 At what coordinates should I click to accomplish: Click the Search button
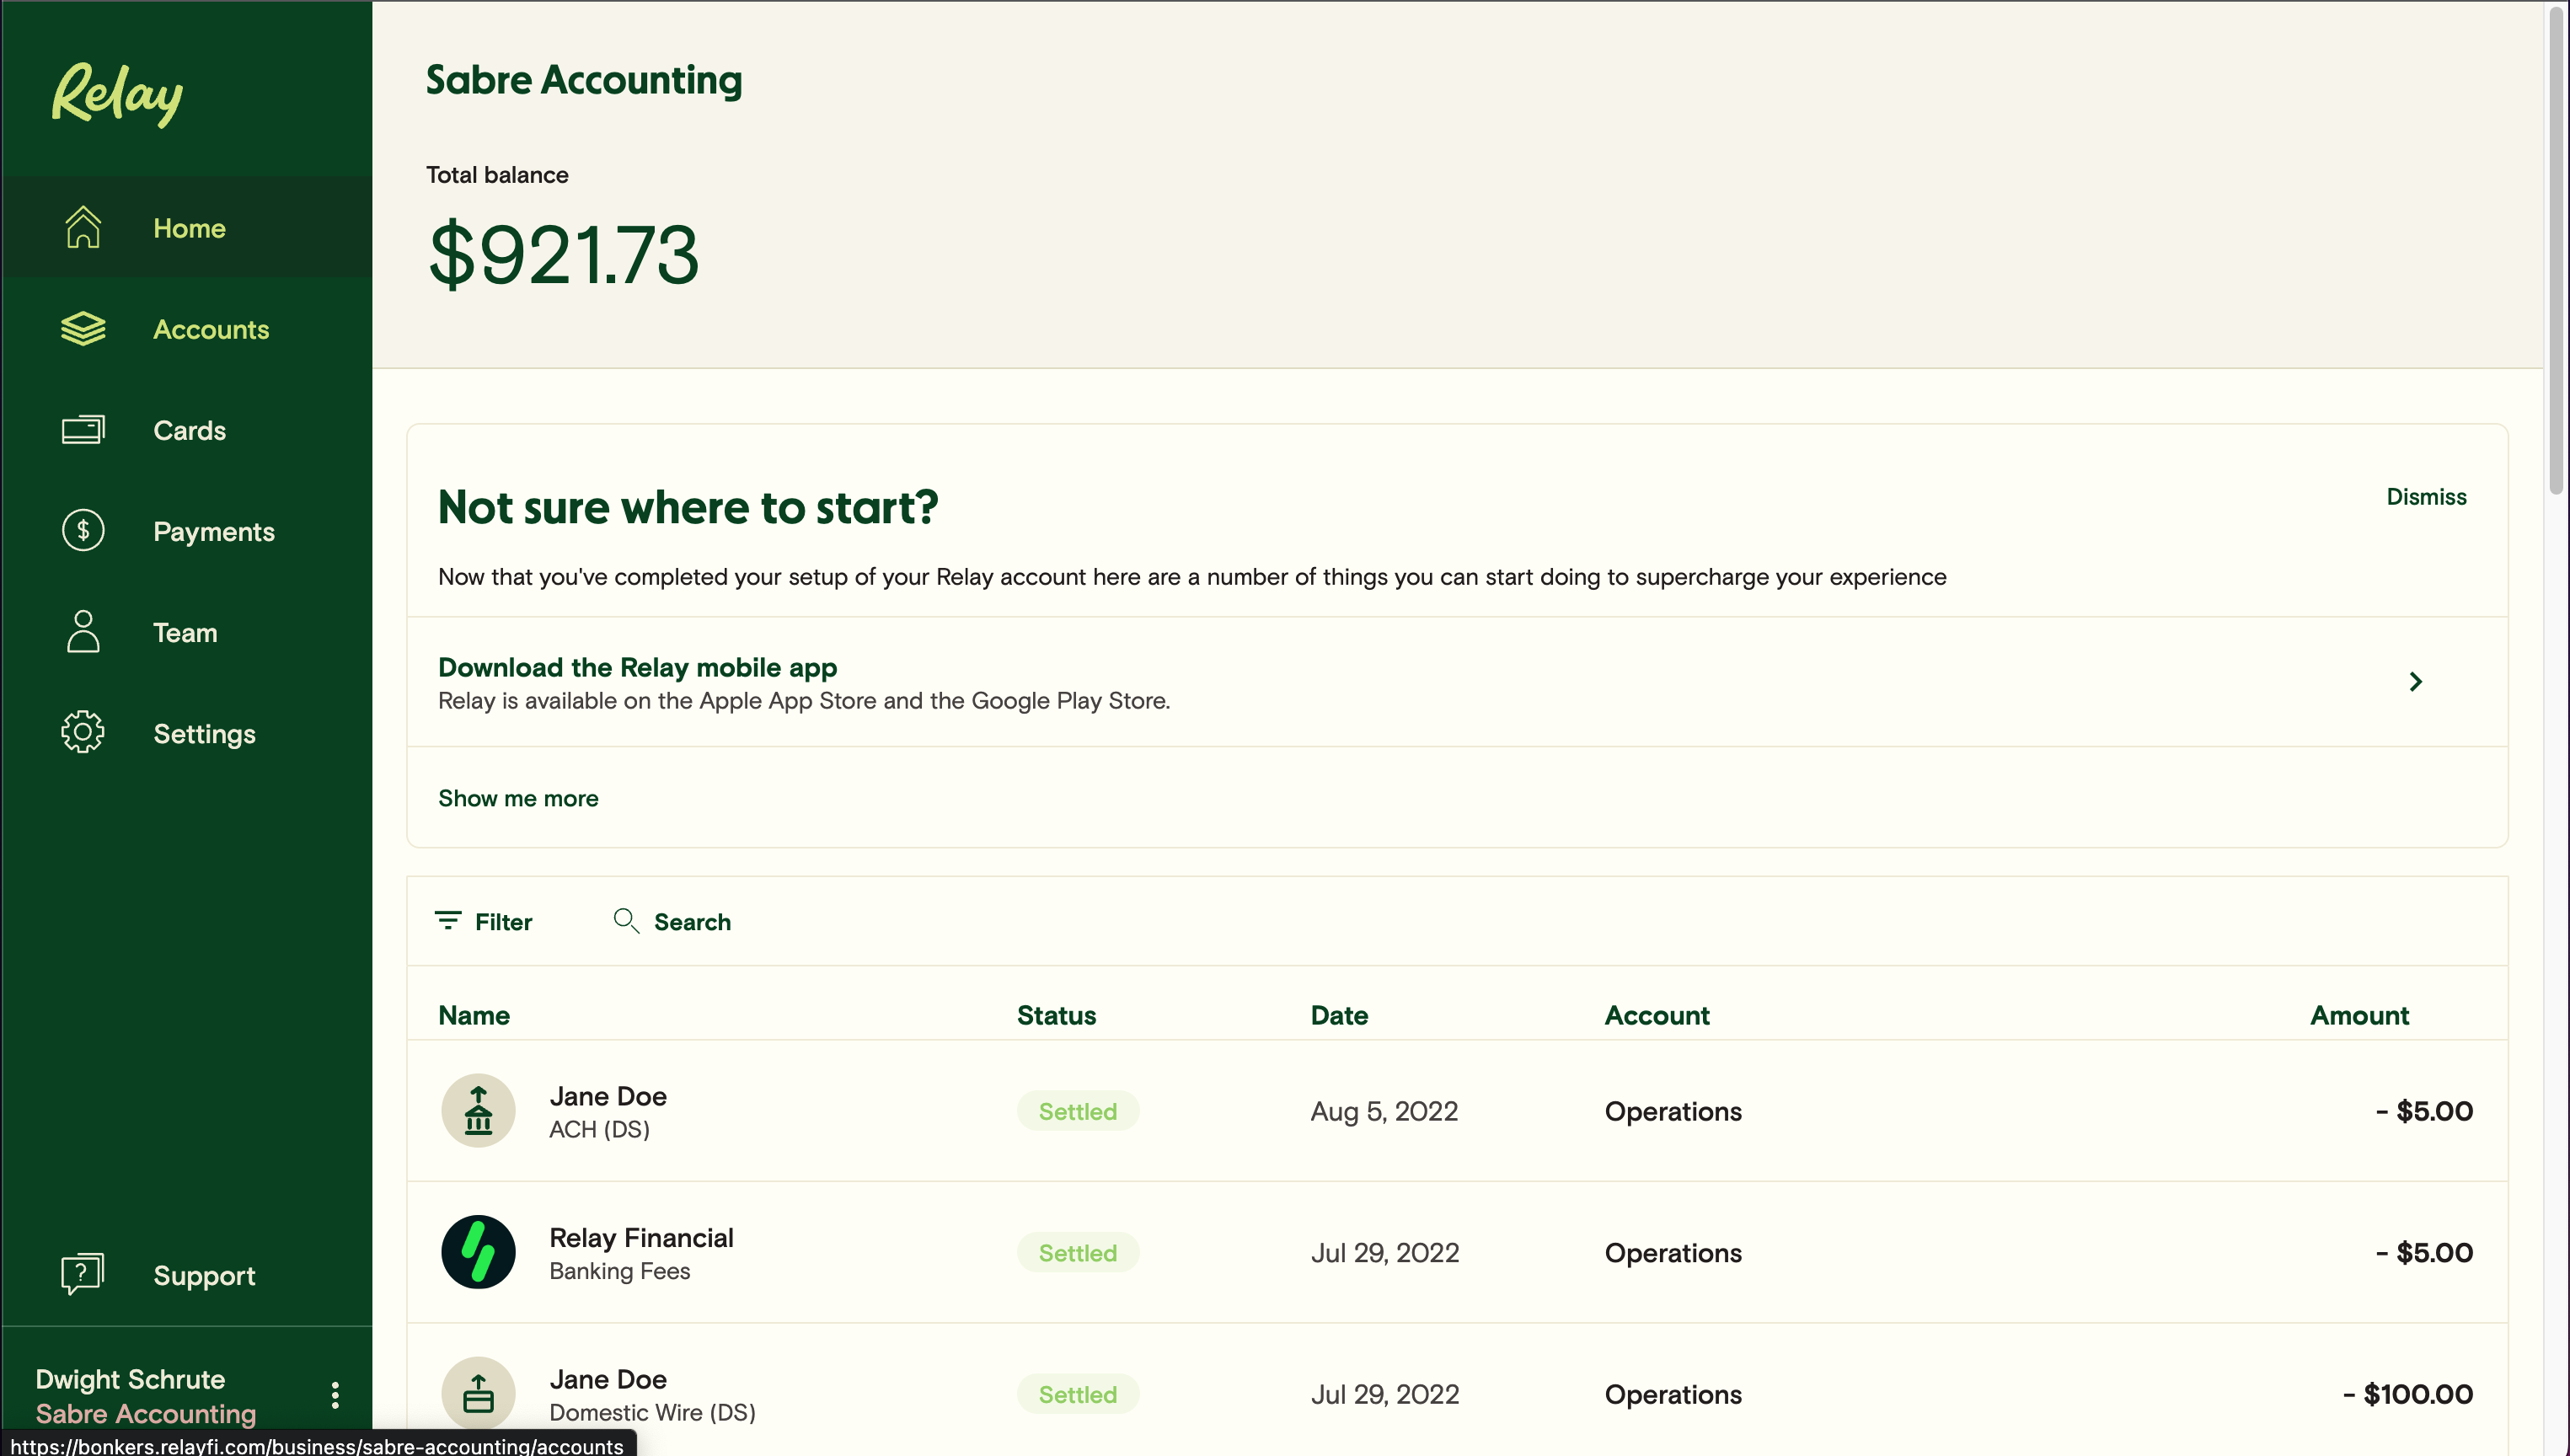672,921
